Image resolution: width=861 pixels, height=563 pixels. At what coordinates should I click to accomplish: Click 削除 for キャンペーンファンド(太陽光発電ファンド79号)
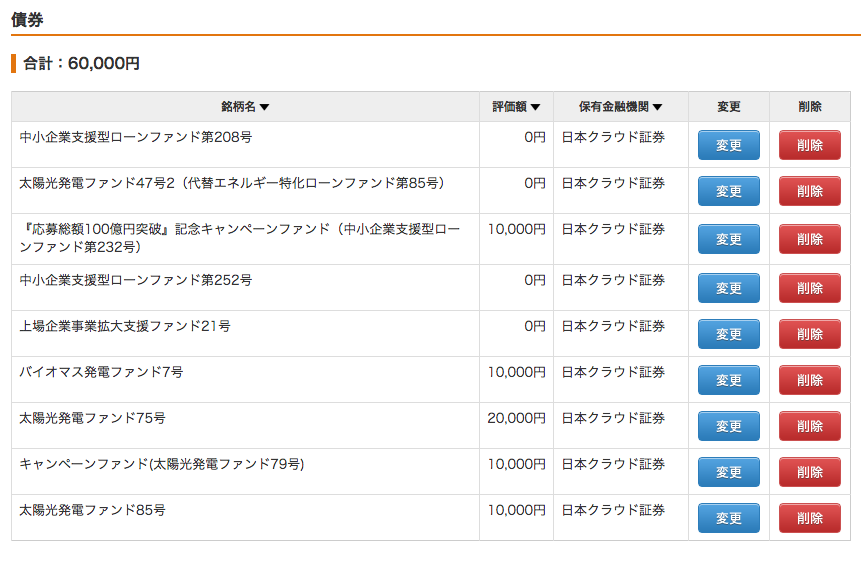click(810, 472)
